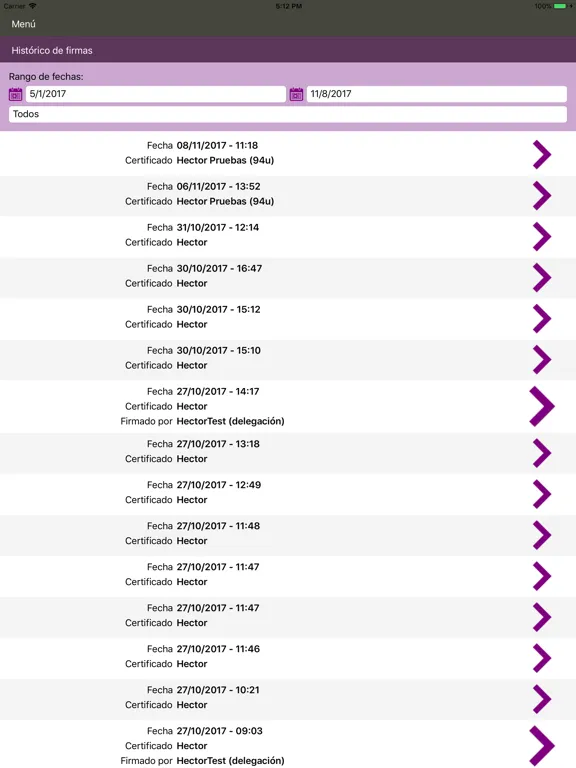The image size is (576, 768).
Task: Click the Rango de fechas label
Action: coord(46,77)
